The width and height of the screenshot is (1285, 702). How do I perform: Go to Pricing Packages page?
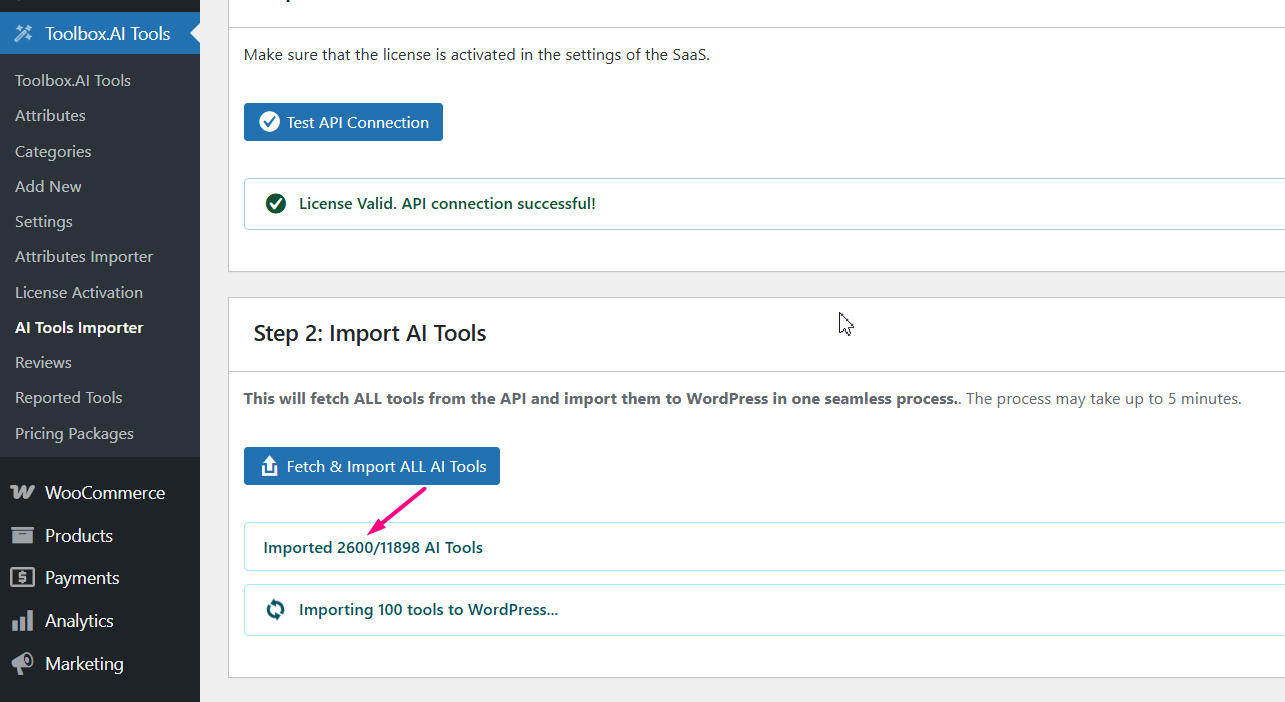coord(74,434)
